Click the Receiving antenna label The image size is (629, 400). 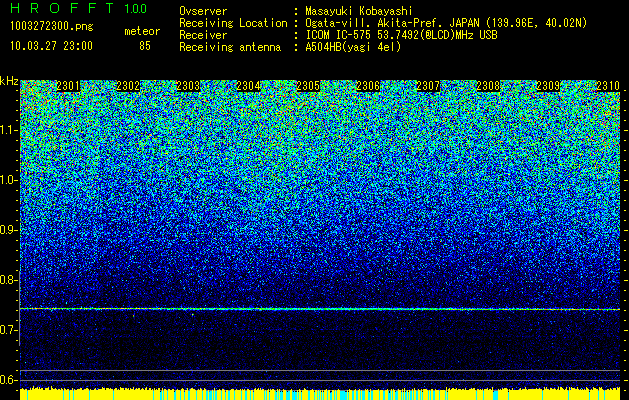230,47
